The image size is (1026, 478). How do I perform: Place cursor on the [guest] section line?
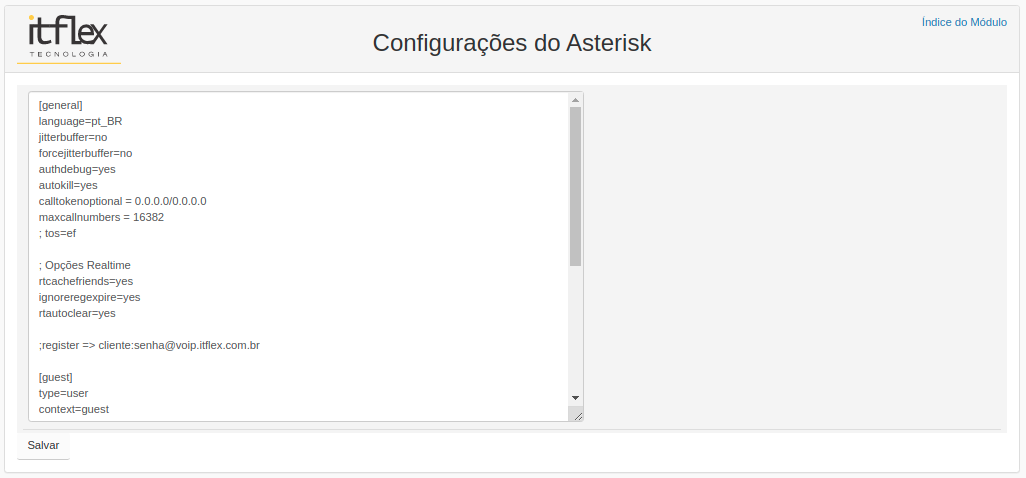[56, 377]
